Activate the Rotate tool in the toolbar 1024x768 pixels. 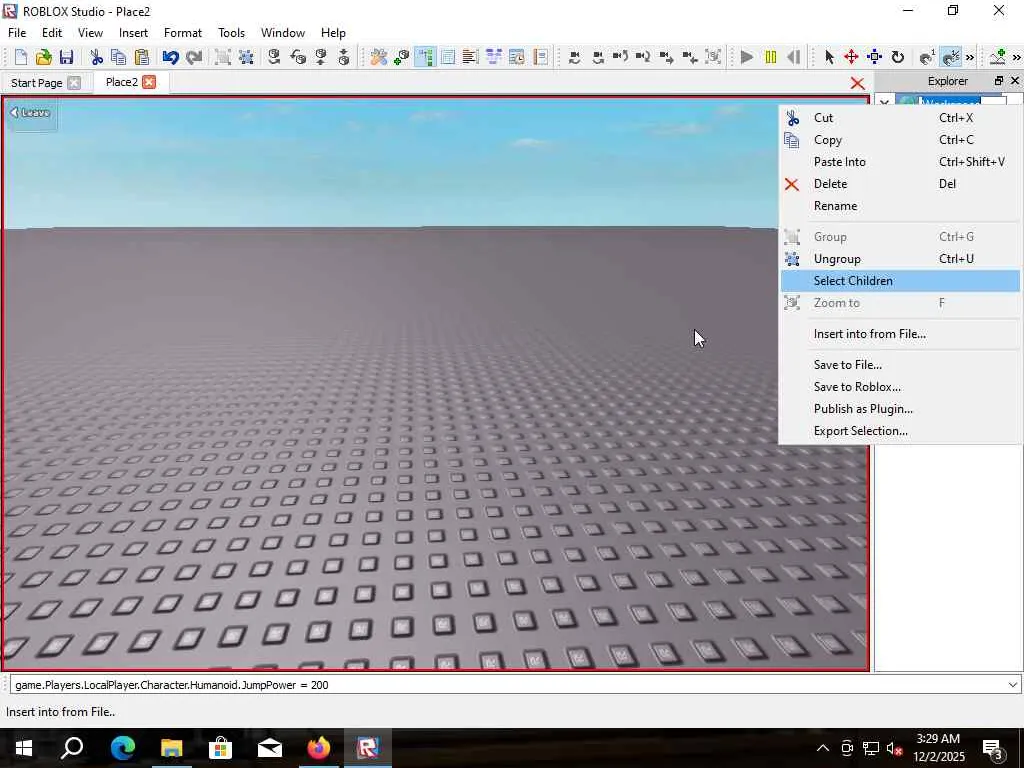(897, 58)
